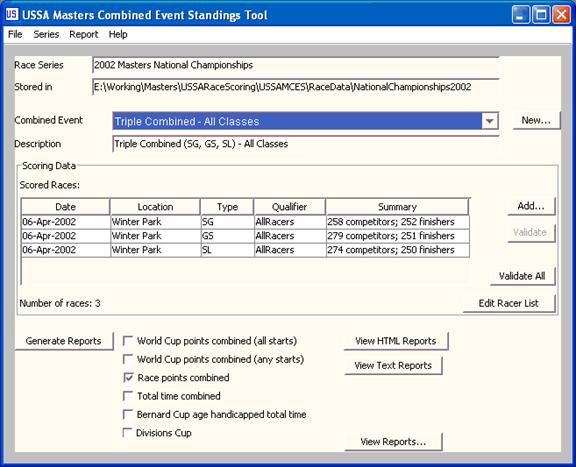
Task: Click the Generate Reports button
Action: pos(64,341)
